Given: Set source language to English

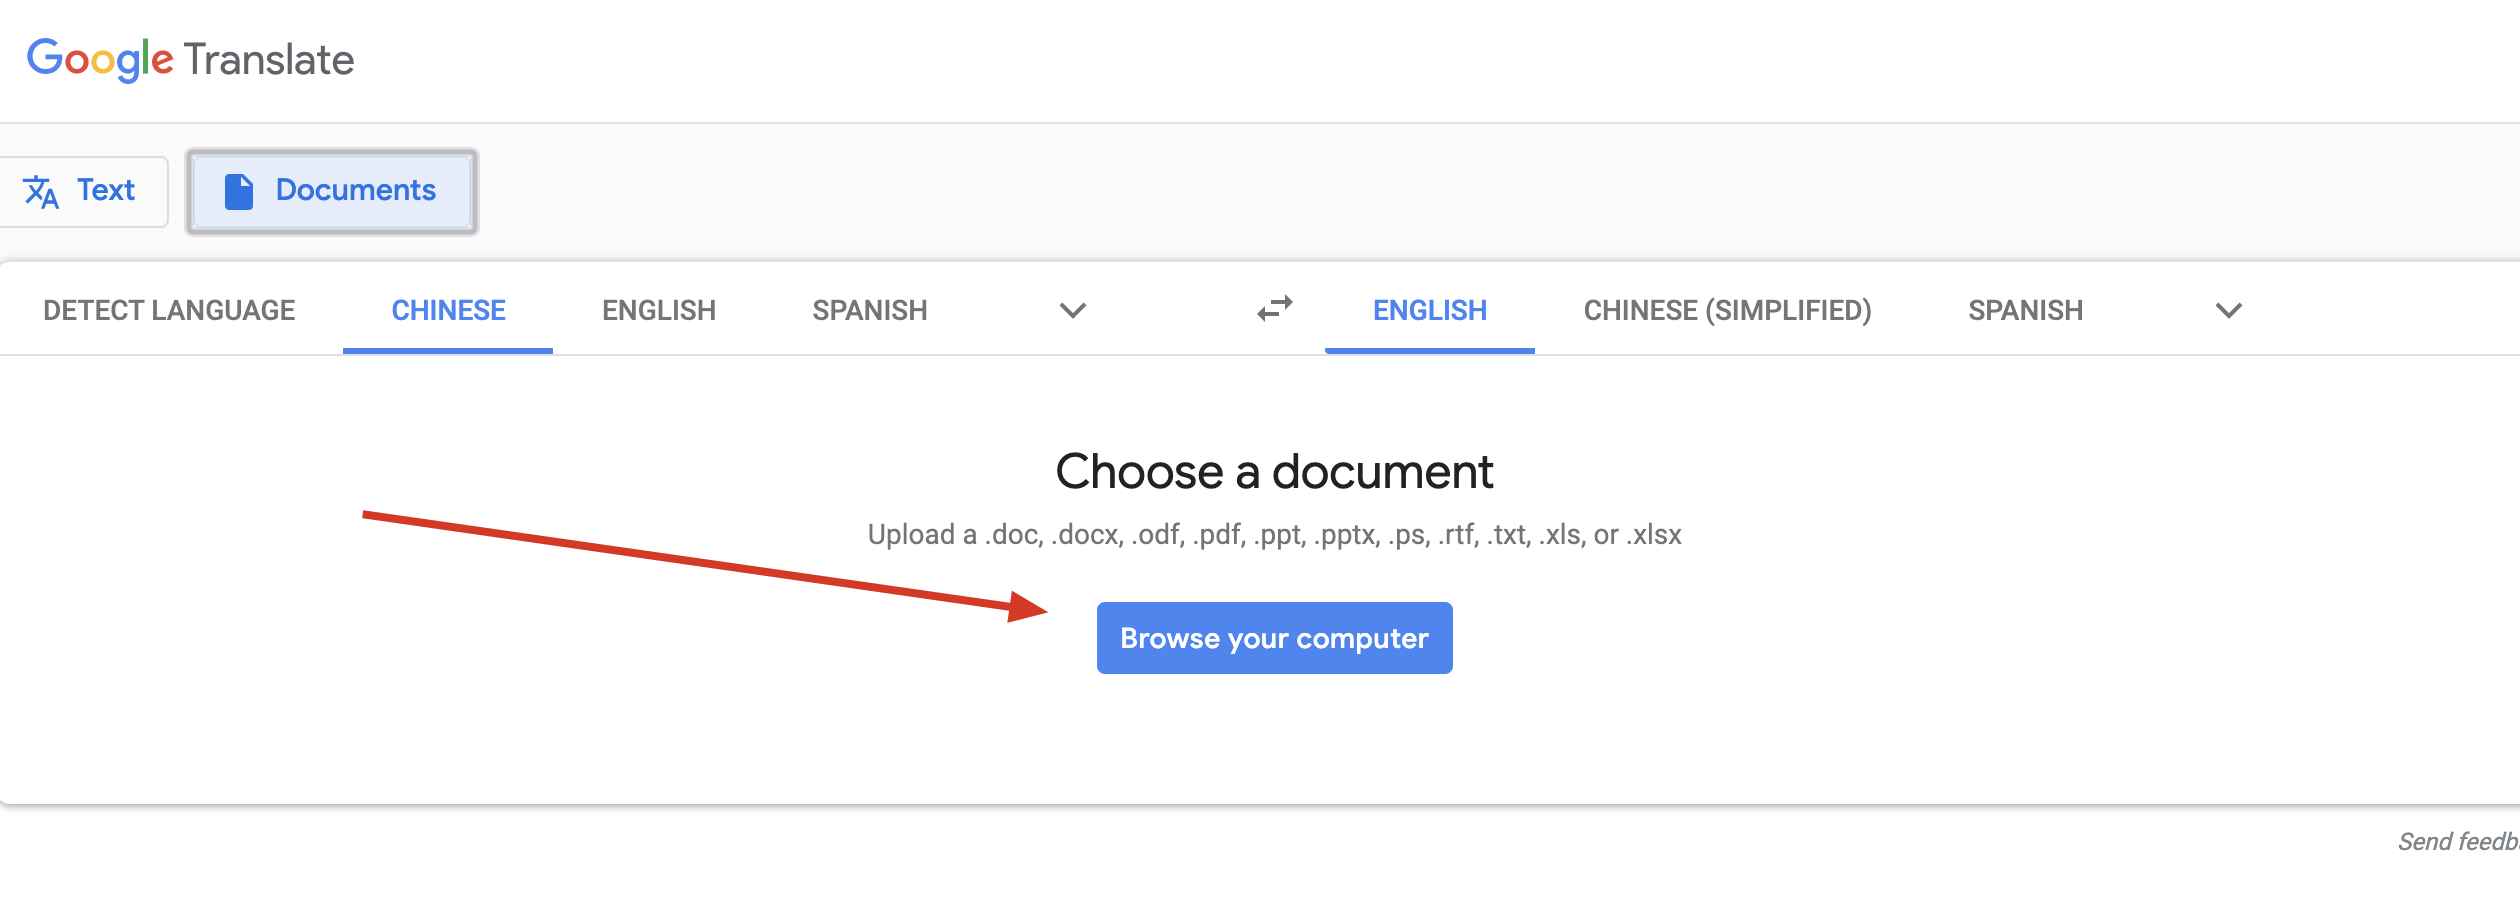Looking at the screenshot, I should coord(659,310).
